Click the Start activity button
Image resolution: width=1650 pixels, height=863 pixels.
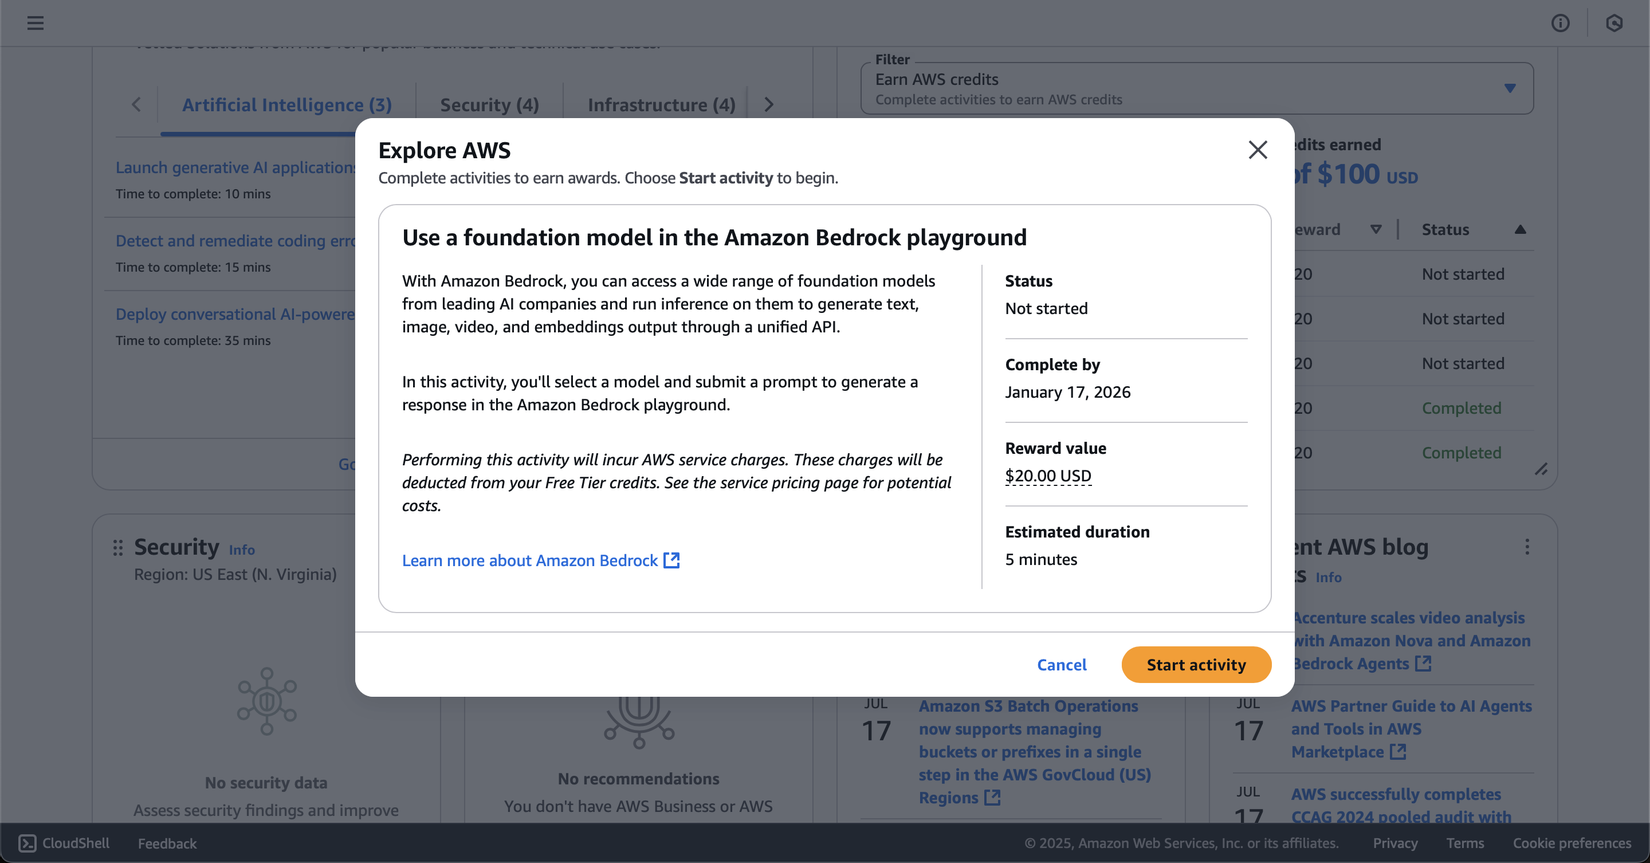point(1196,664)
